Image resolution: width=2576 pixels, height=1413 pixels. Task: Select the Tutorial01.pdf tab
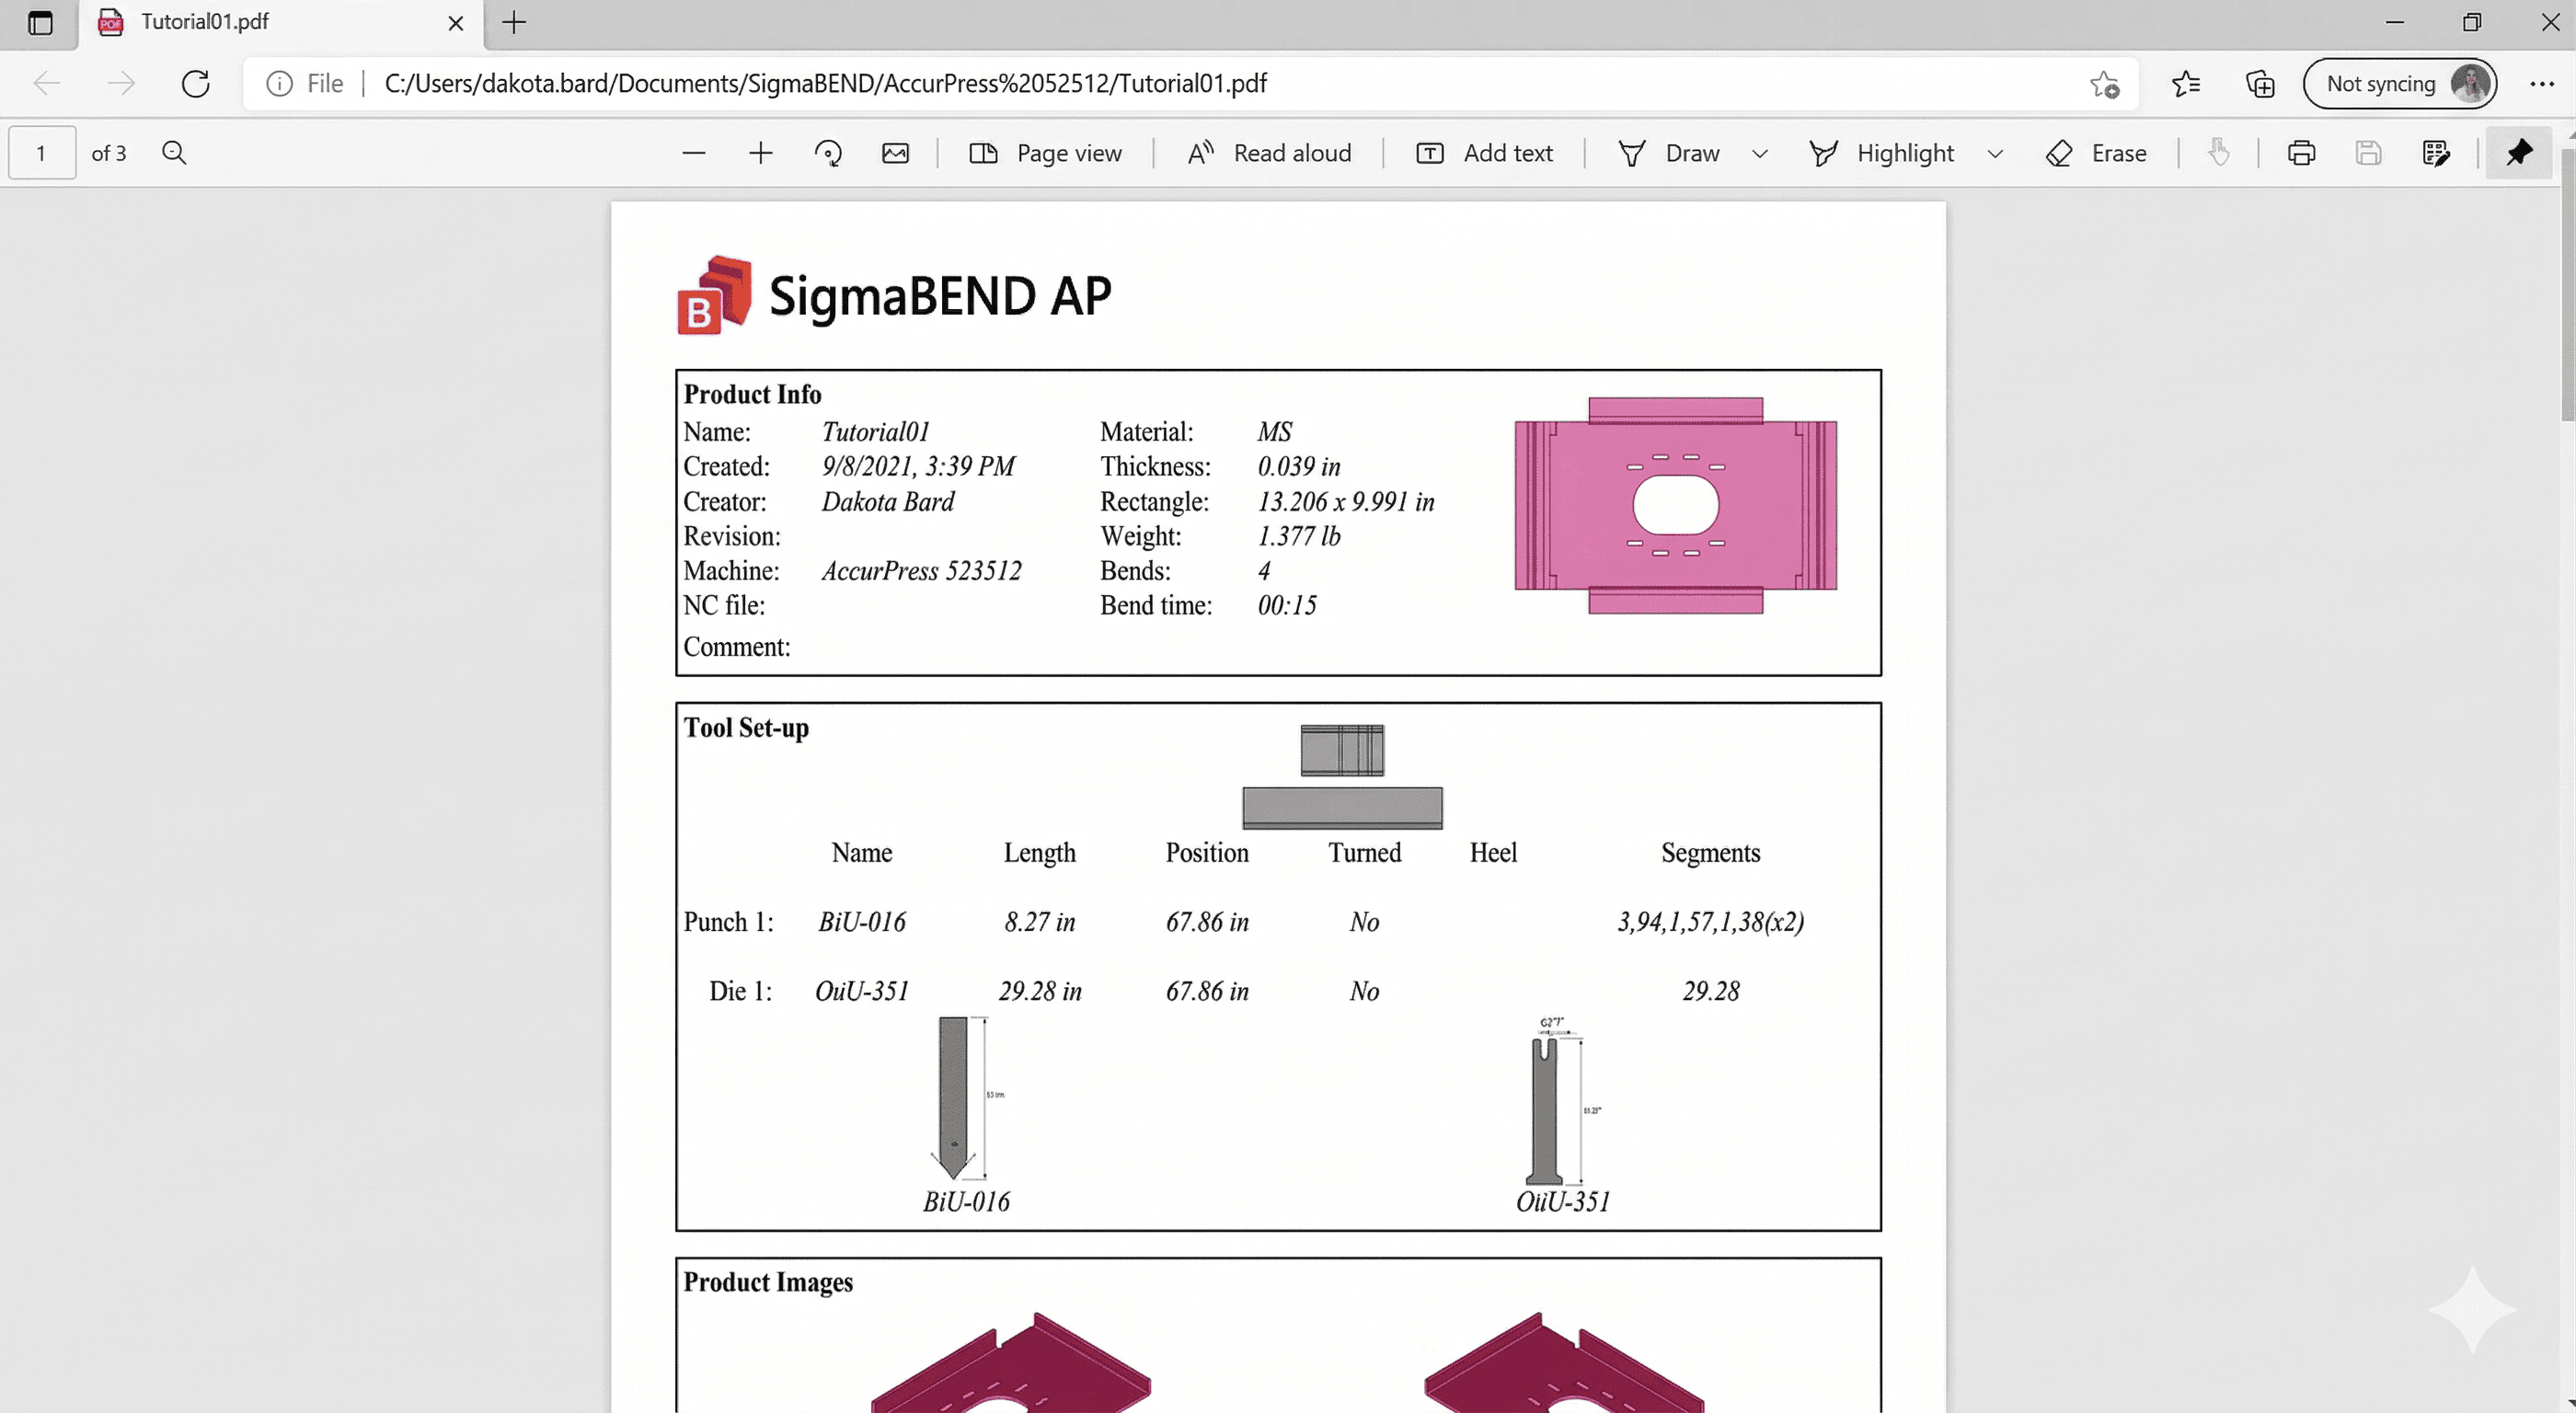[282, 23]
